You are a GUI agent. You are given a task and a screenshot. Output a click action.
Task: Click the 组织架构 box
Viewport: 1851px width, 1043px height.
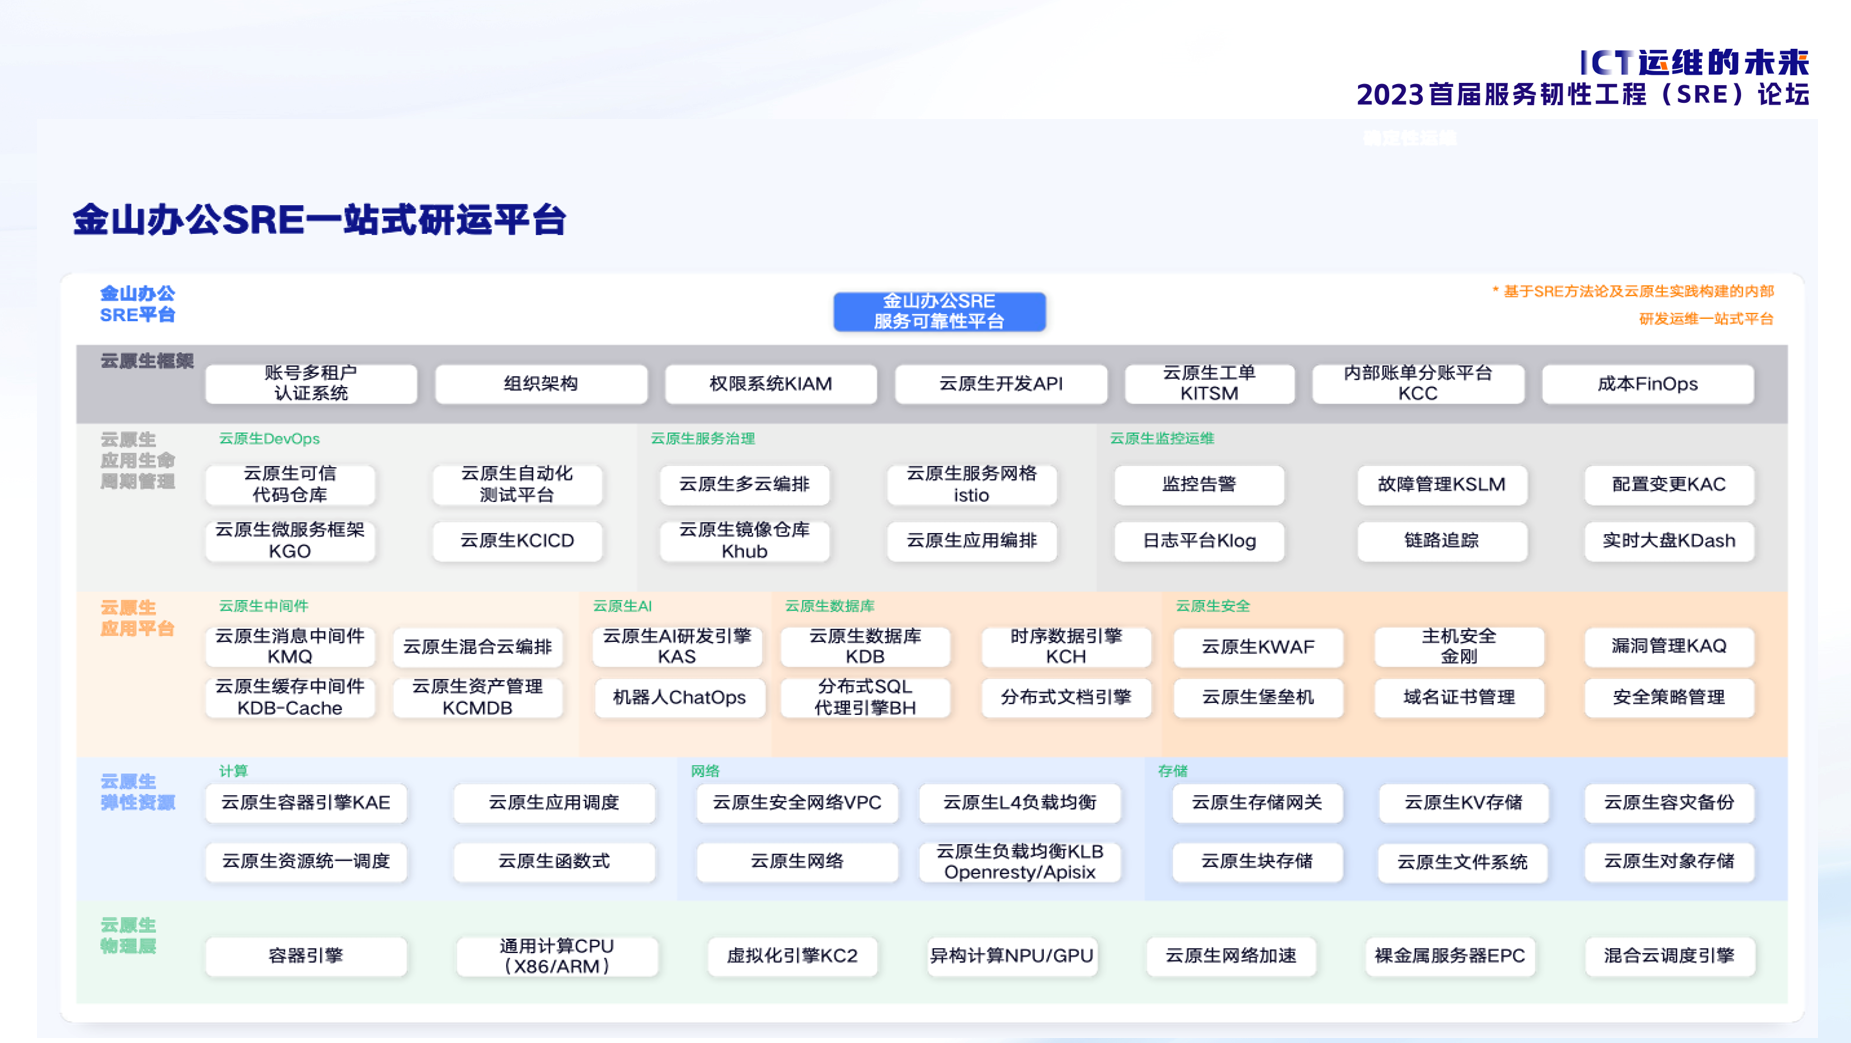541,383
